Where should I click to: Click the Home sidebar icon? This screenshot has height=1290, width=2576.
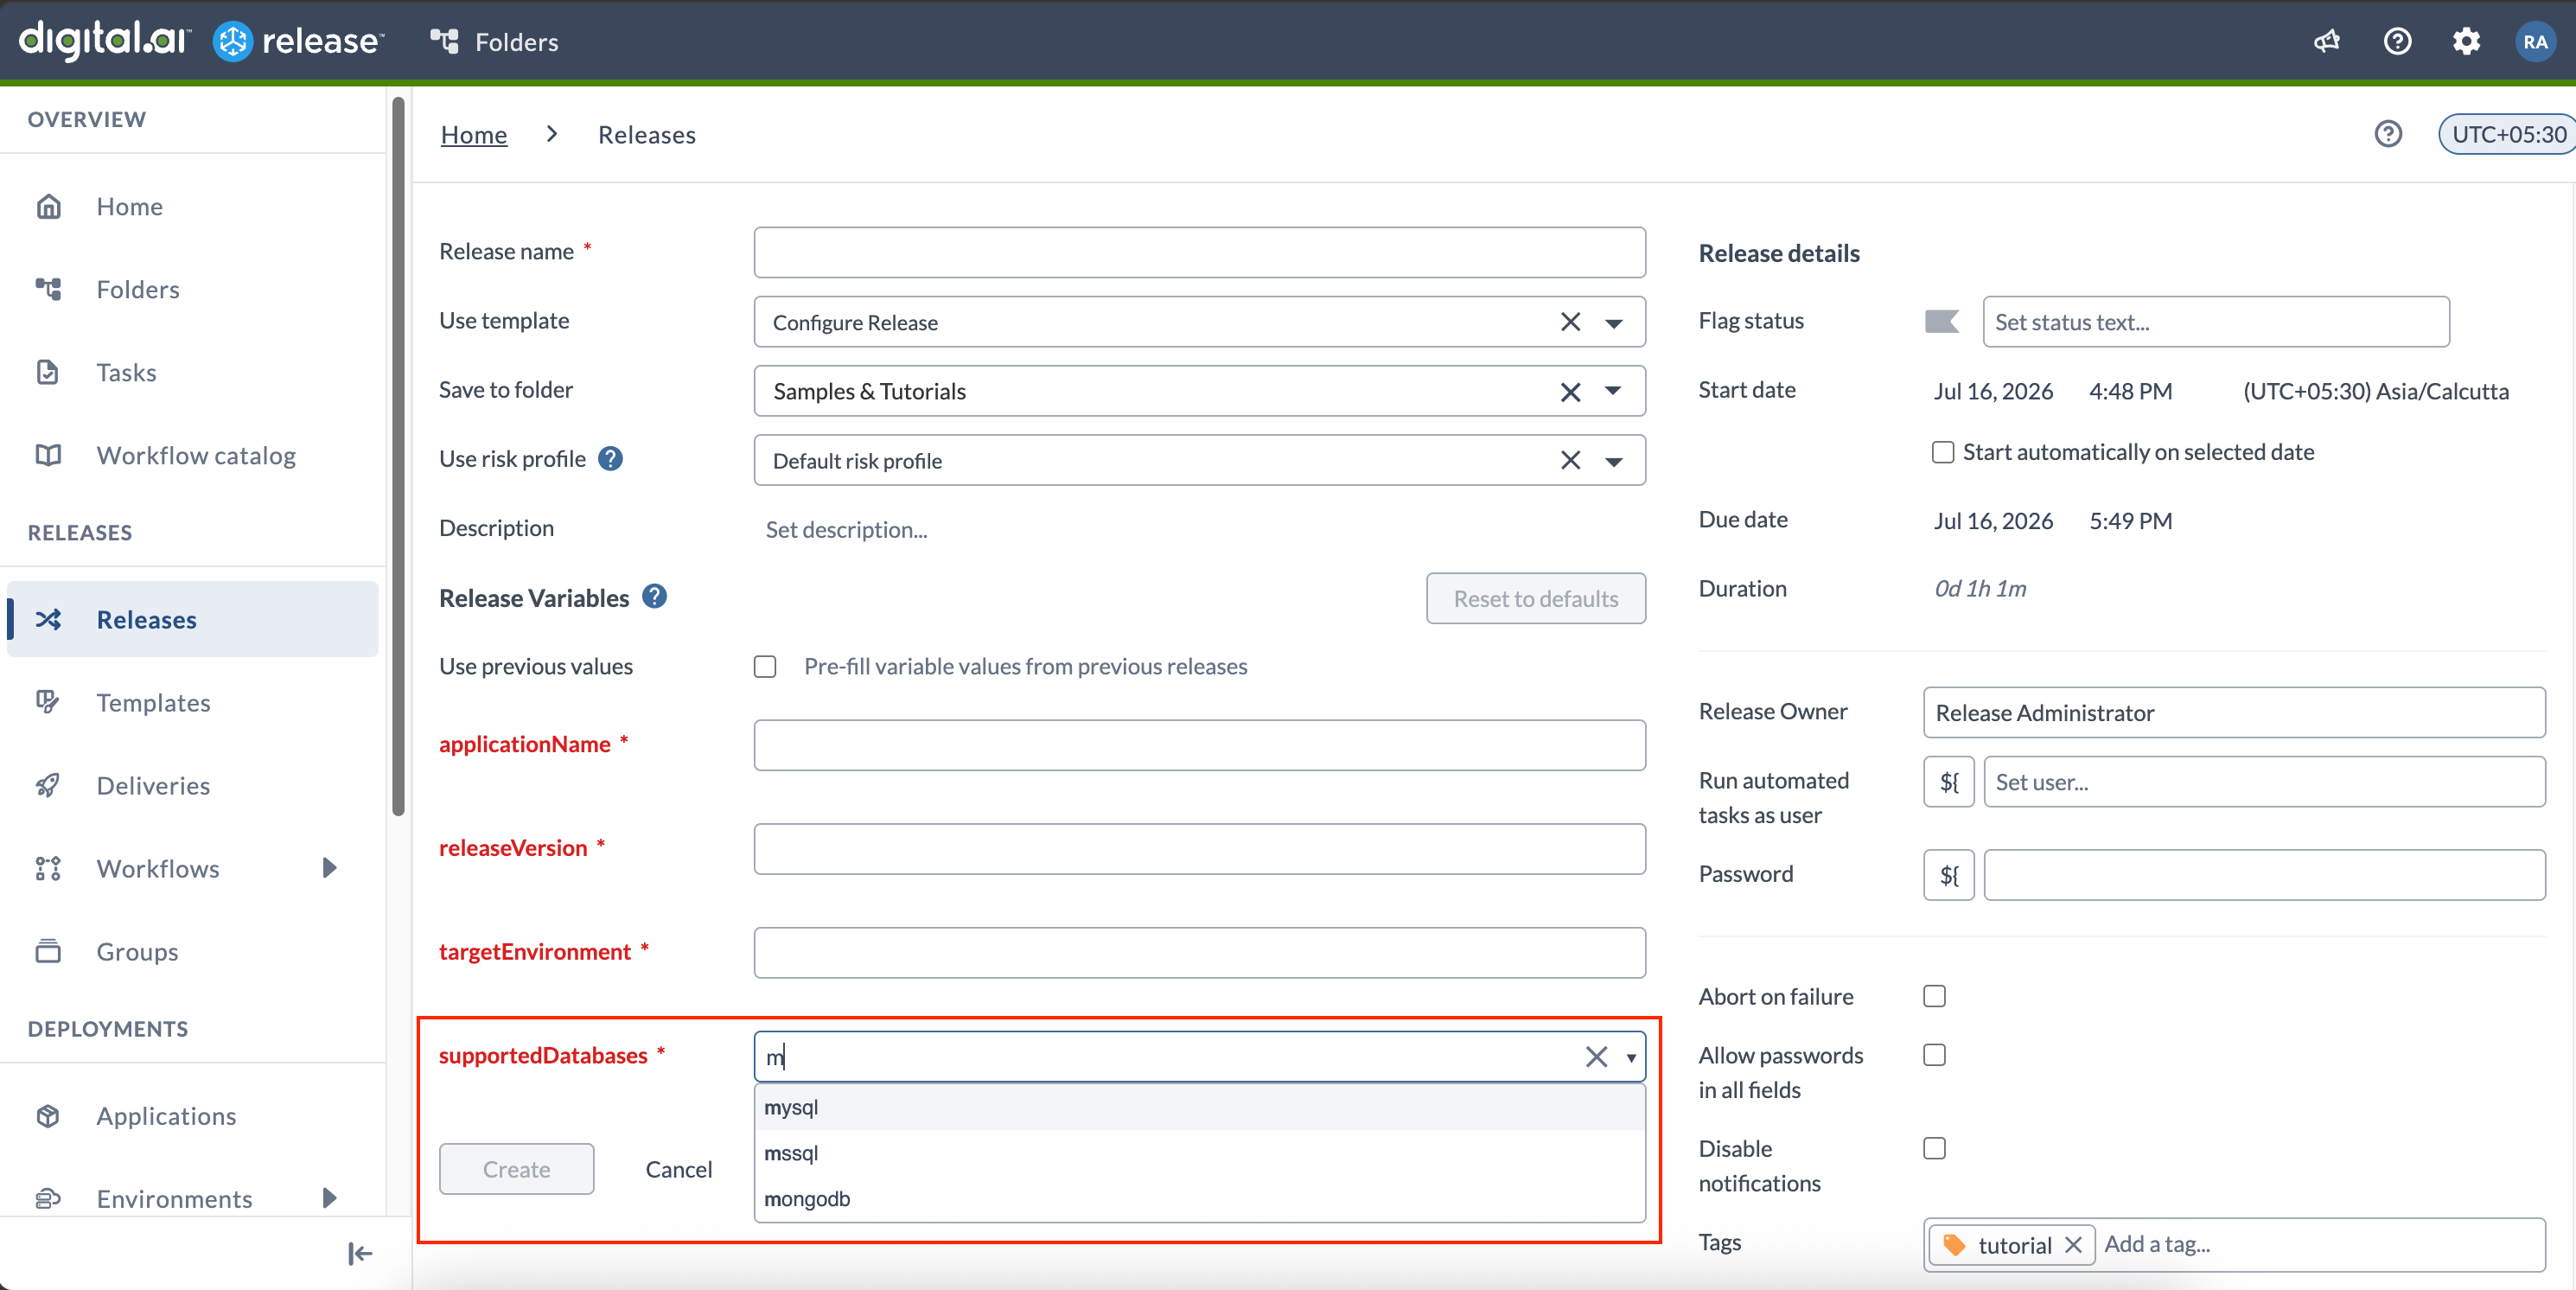[48, 206]
